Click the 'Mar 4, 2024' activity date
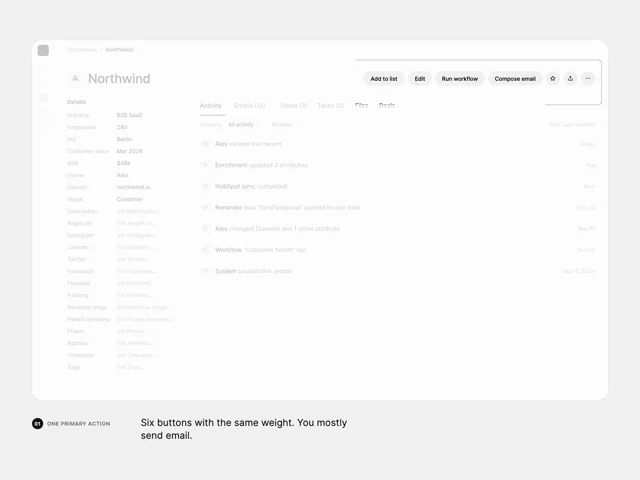640x480 pixels. click(x=579, y=271)
